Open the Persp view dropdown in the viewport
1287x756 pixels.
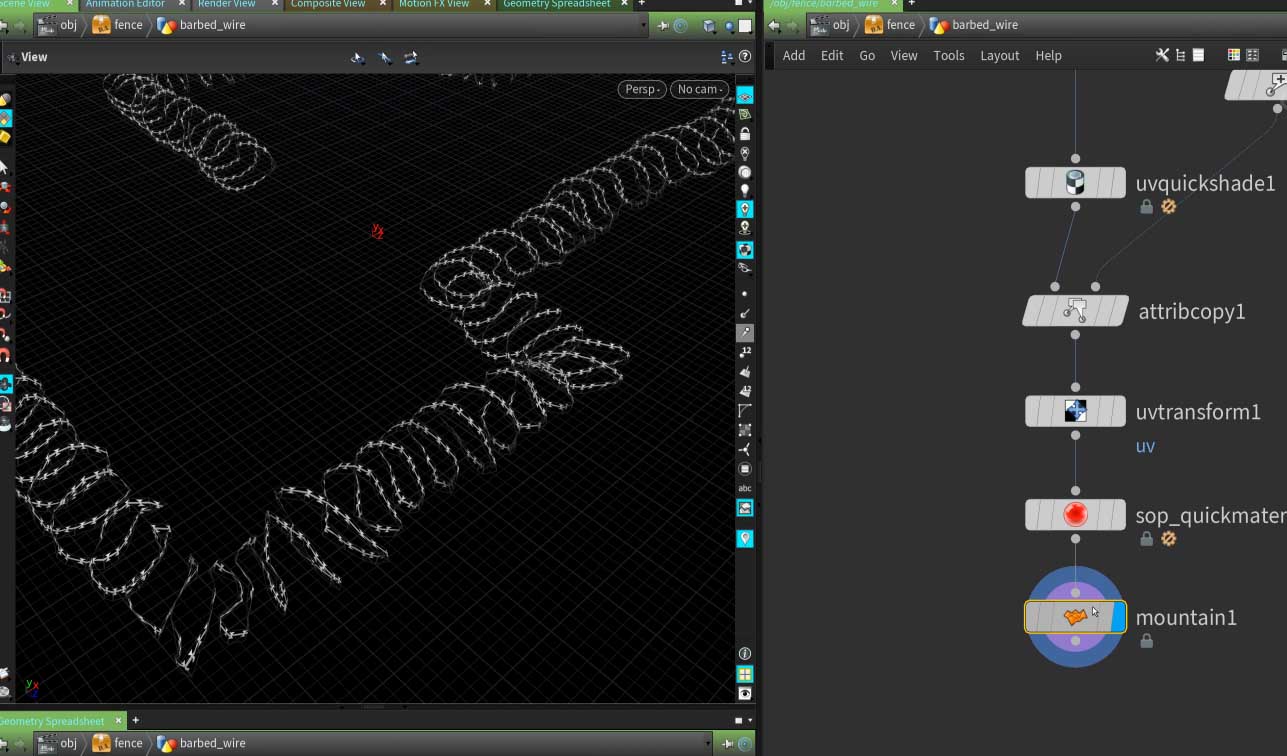(640, 89)
